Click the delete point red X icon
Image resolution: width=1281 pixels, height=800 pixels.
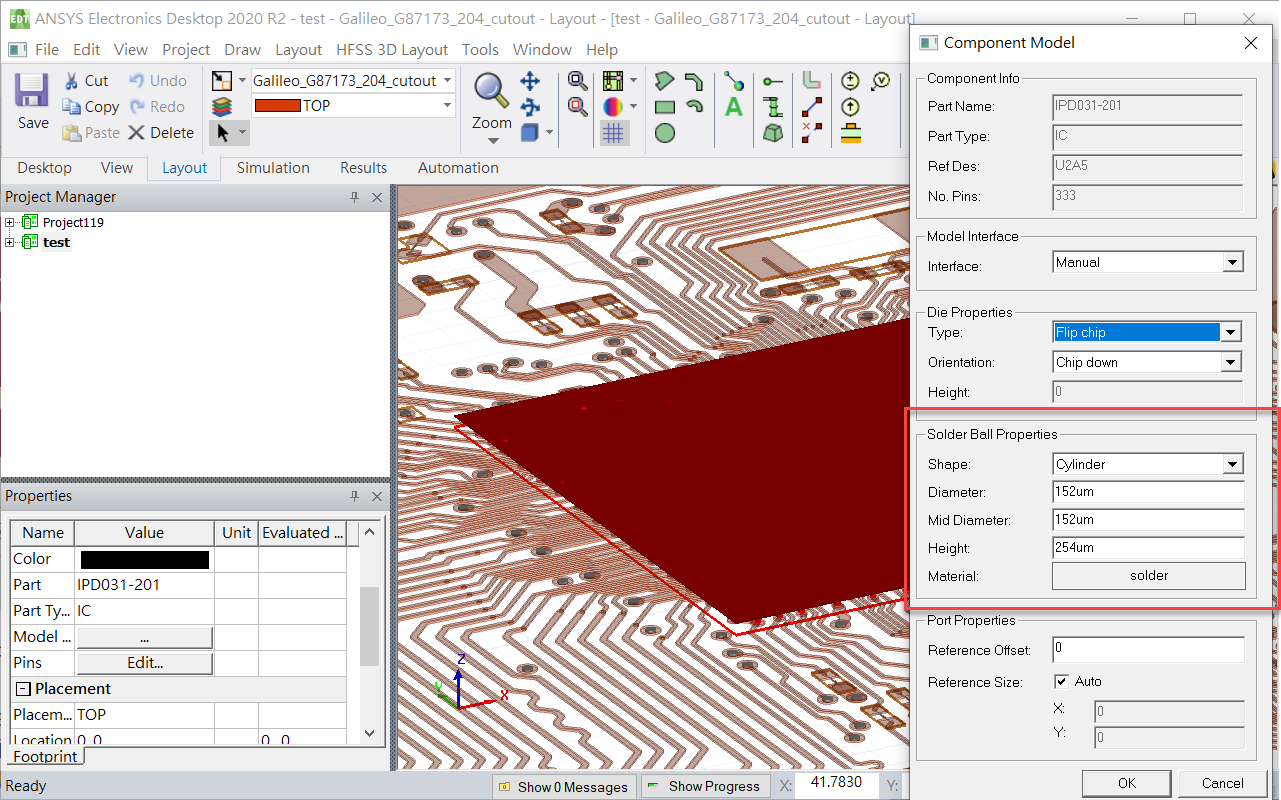point(811,132)
